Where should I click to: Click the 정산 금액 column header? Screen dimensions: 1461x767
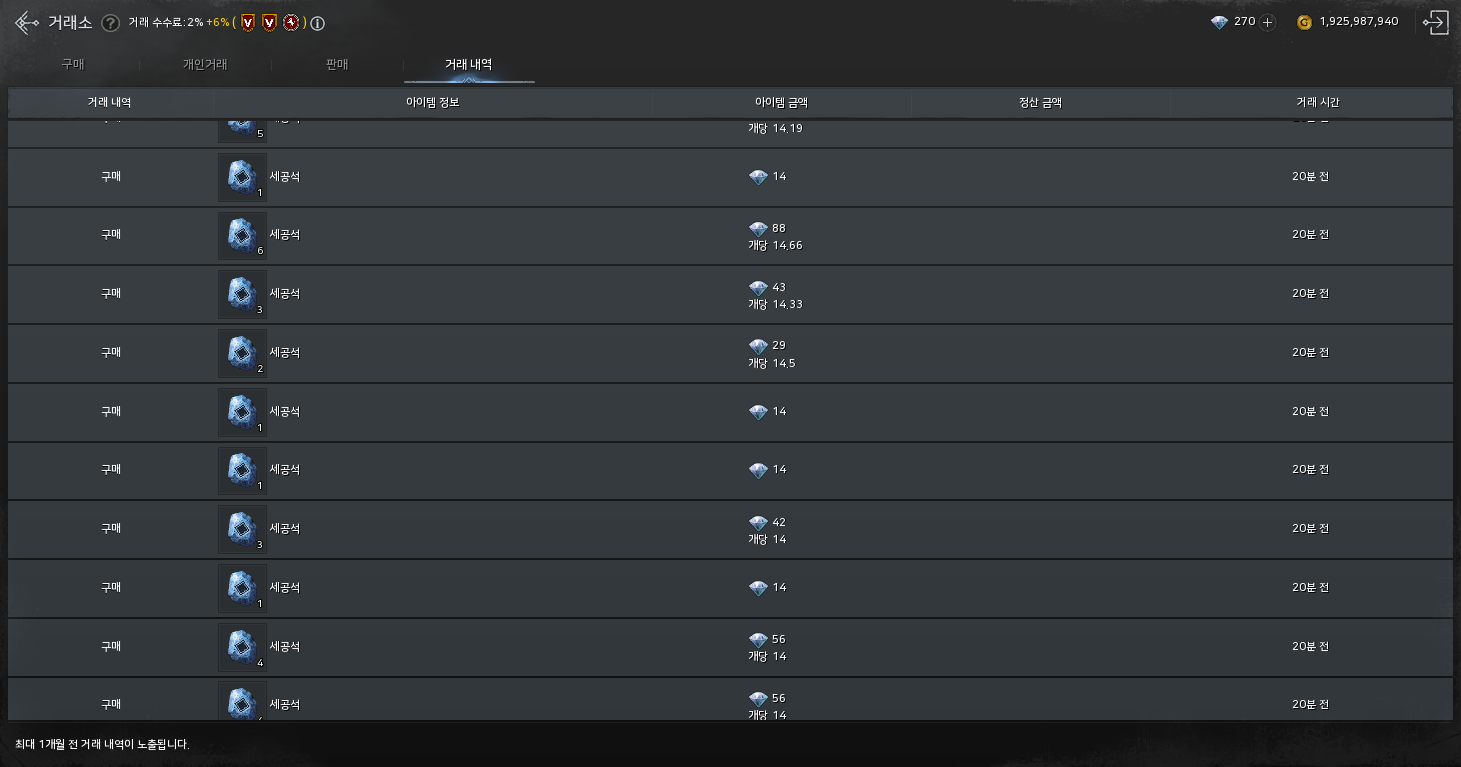(1039, 102)
